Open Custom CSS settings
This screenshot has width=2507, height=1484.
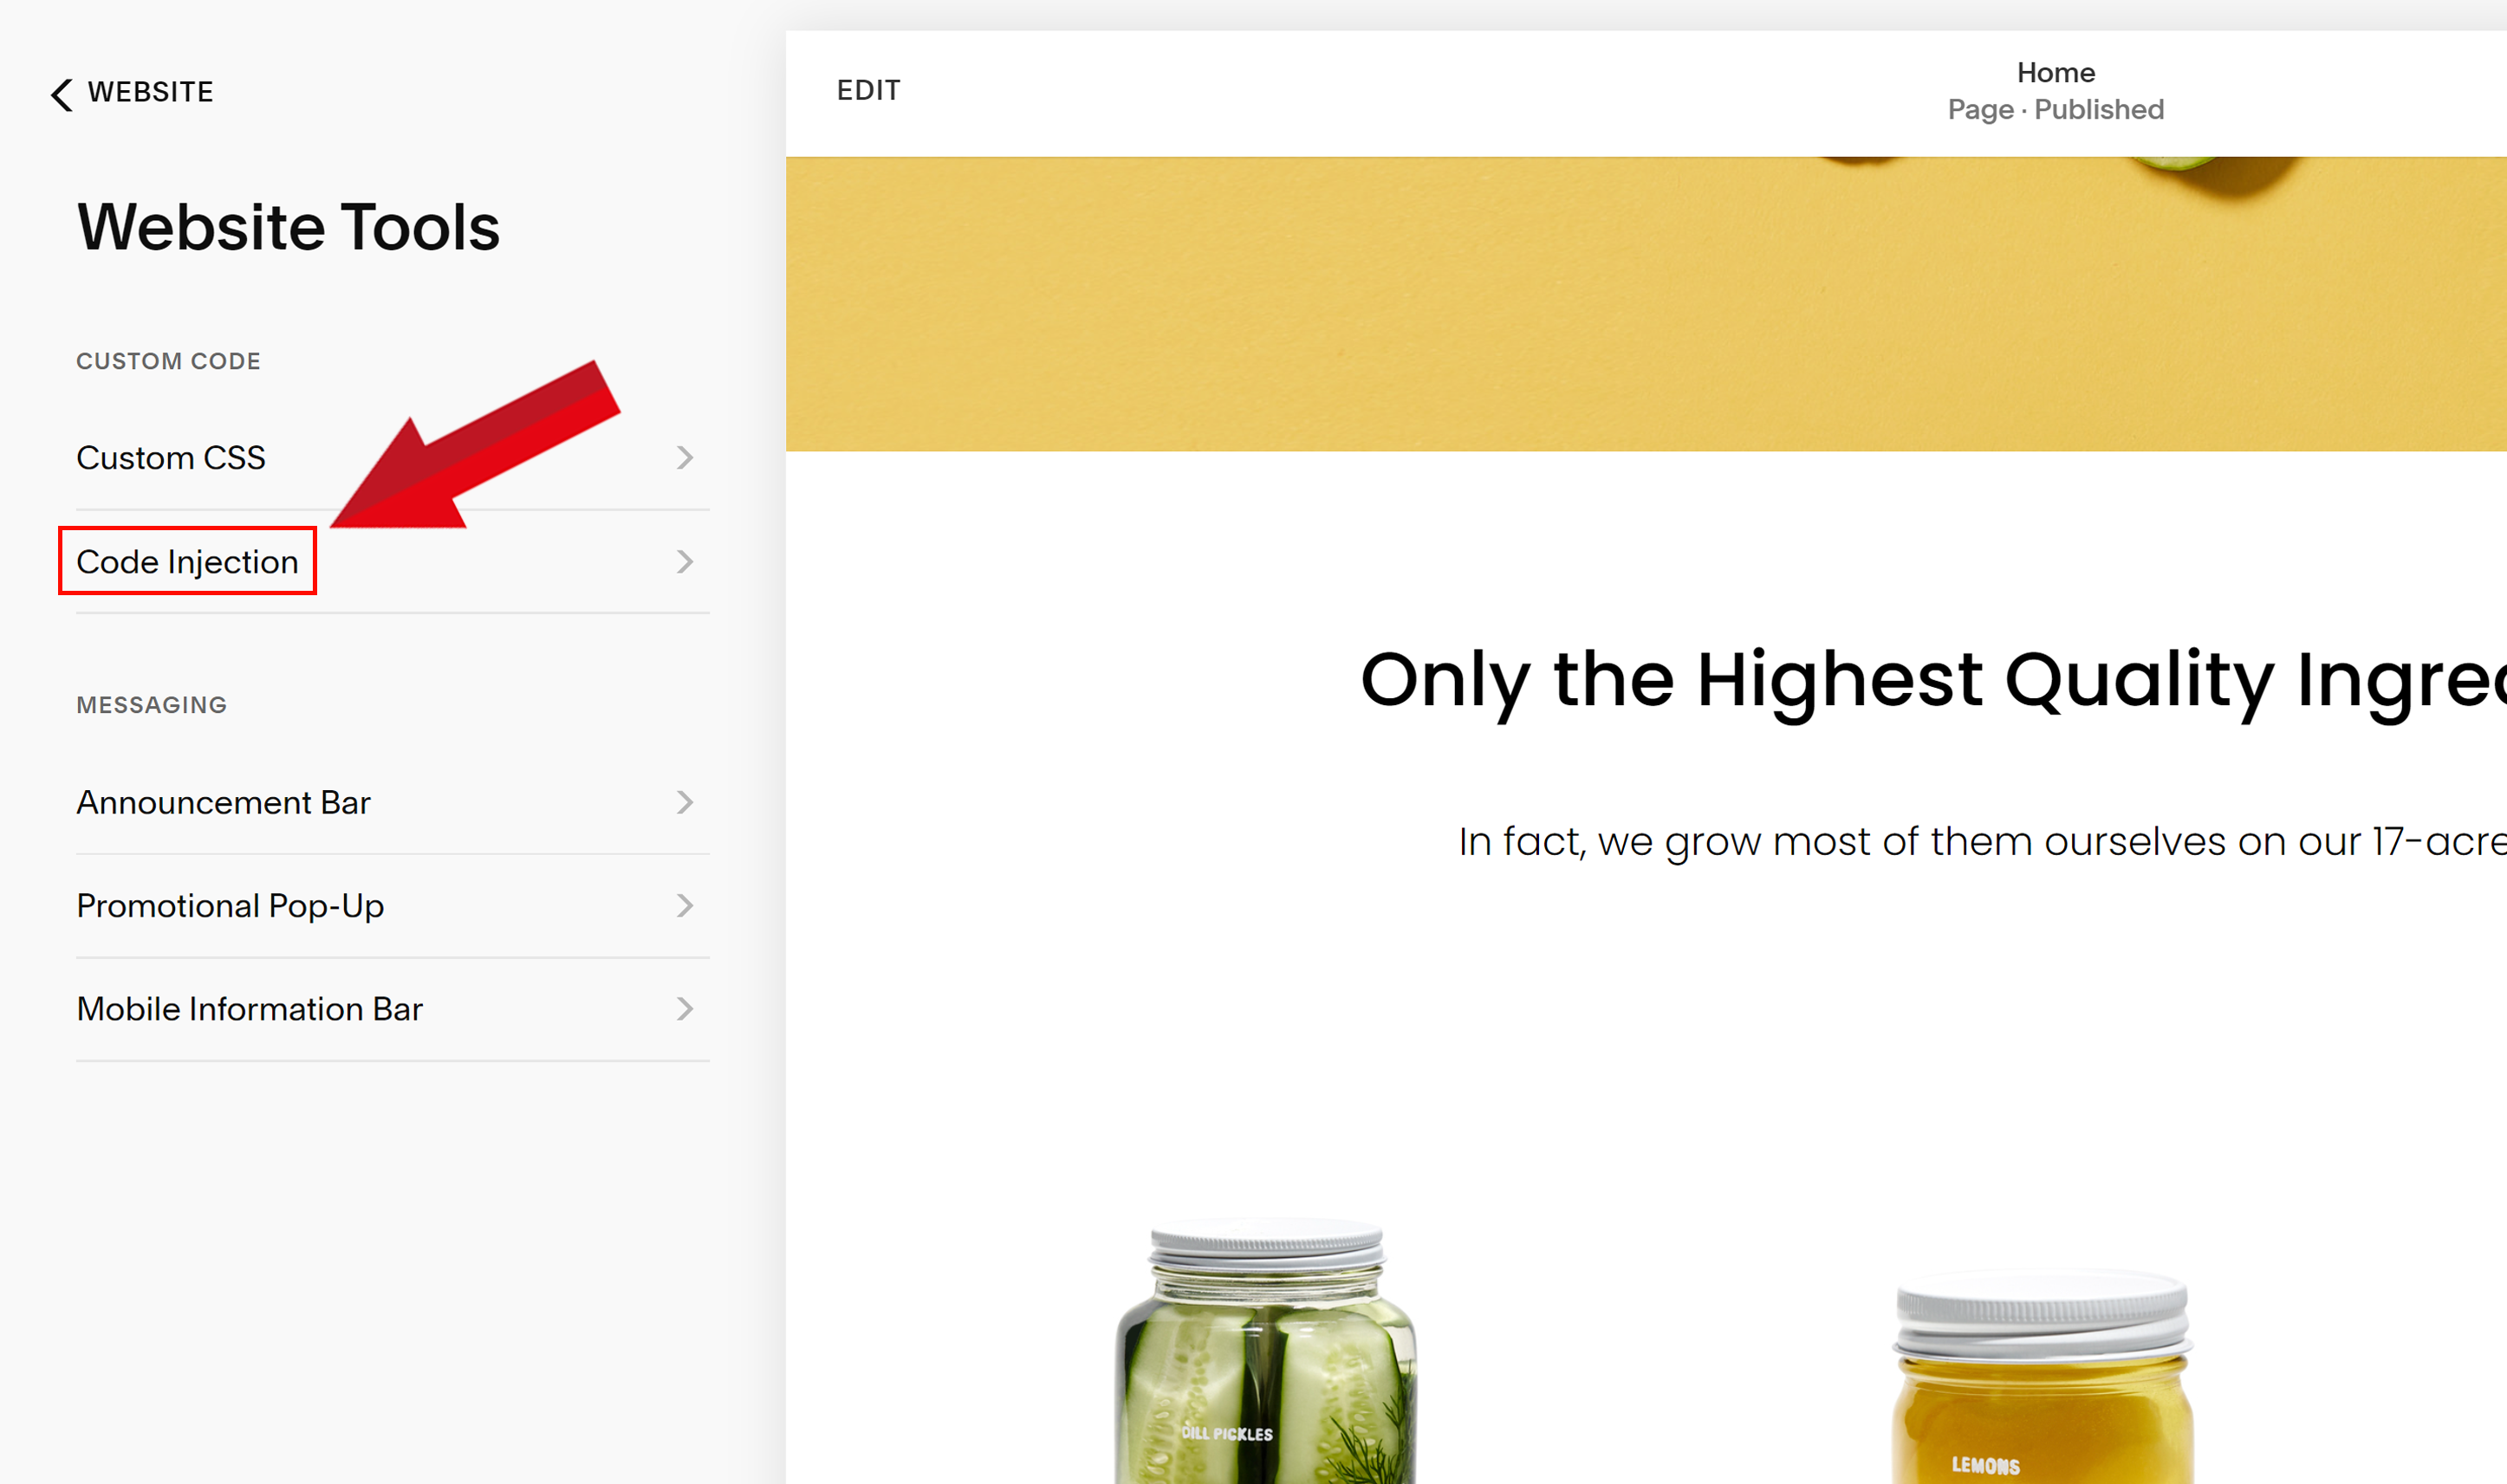[x=170, y=456]
